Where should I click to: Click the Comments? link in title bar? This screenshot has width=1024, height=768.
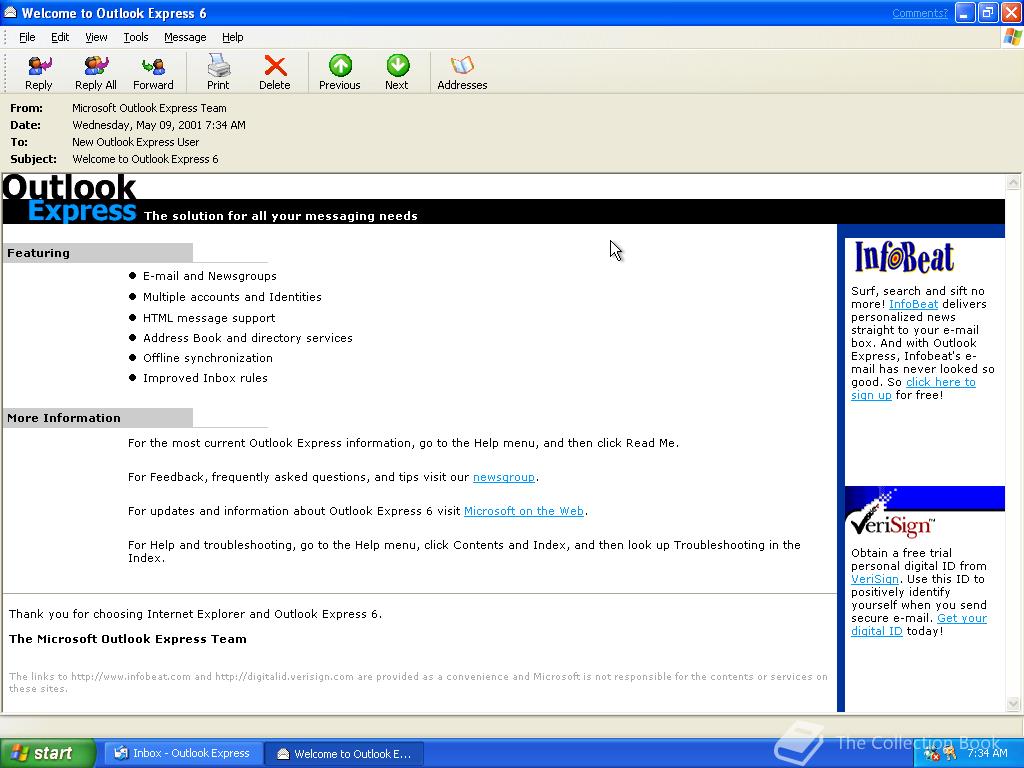tap(920, 13)
